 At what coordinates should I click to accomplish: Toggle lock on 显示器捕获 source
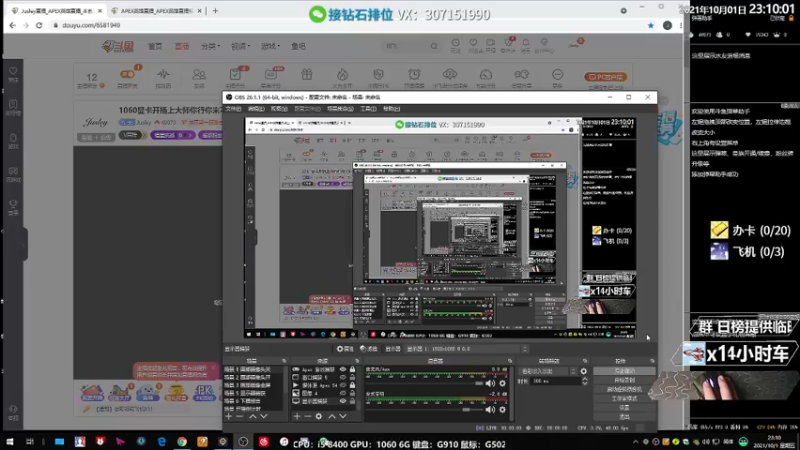click(x=352, y=401)
